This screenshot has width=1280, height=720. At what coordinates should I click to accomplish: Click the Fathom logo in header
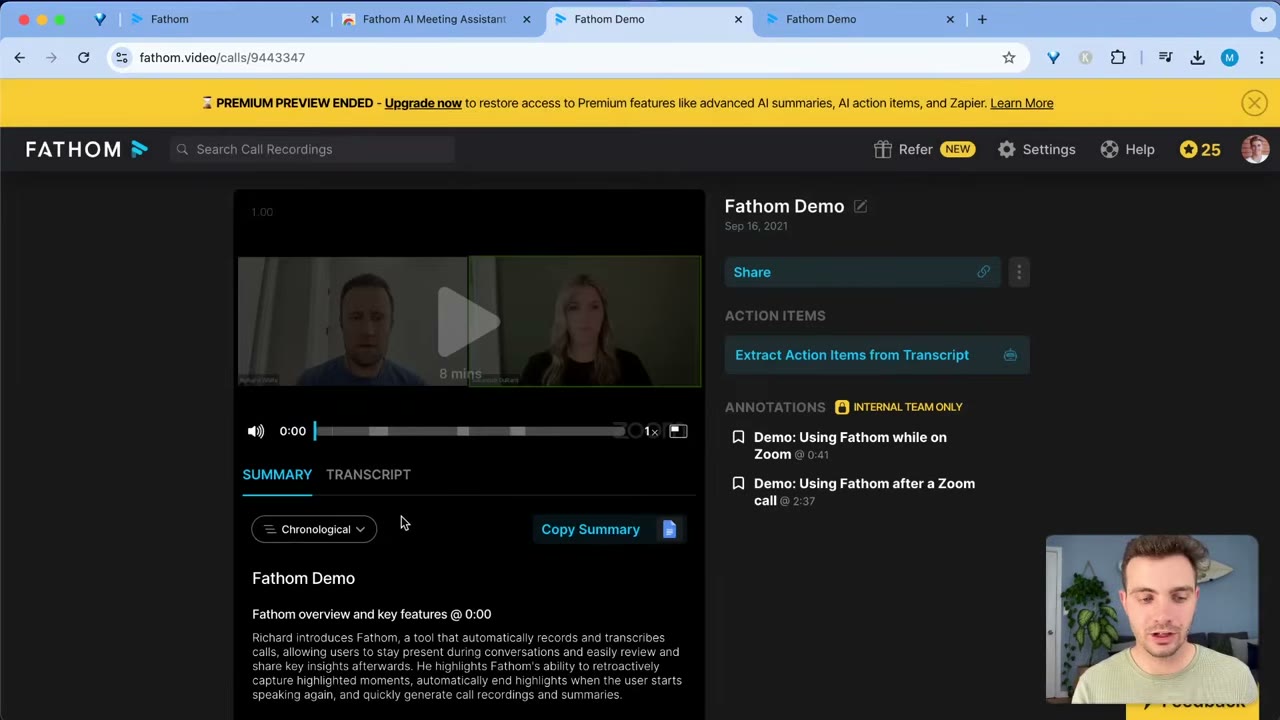click(x=87, y=149)
